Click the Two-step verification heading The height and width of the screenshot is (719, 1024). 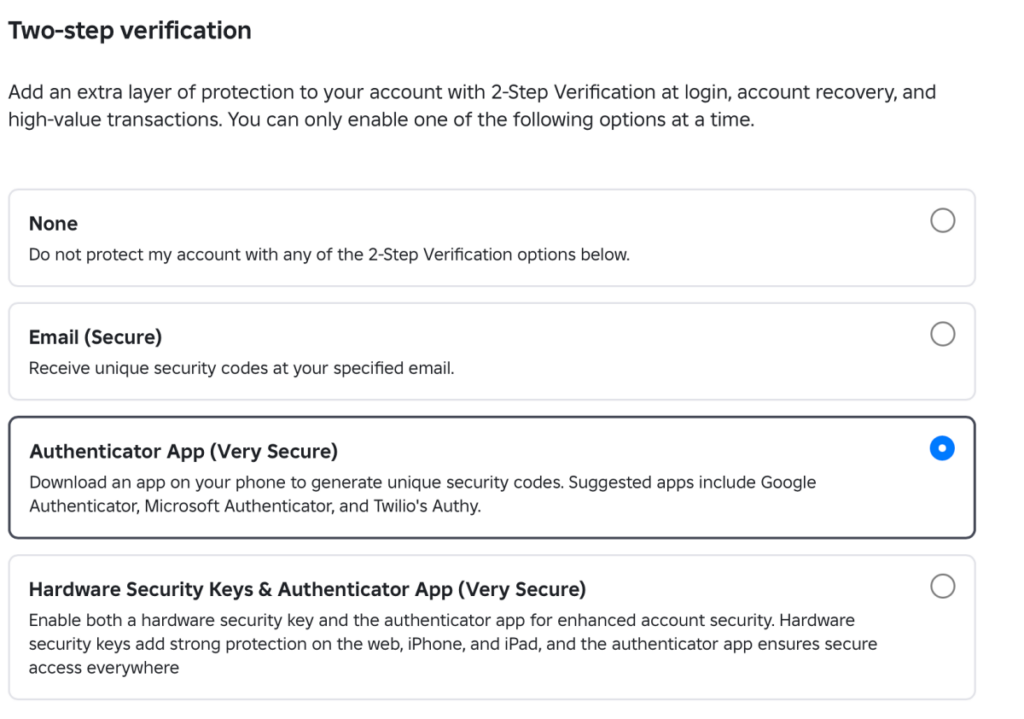pyautogui.click(x=129, y=30)
